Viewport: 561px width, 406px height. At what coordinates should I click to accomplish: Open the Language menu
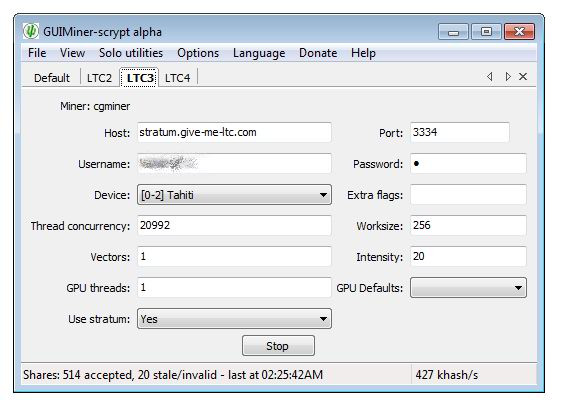(259, 53)
